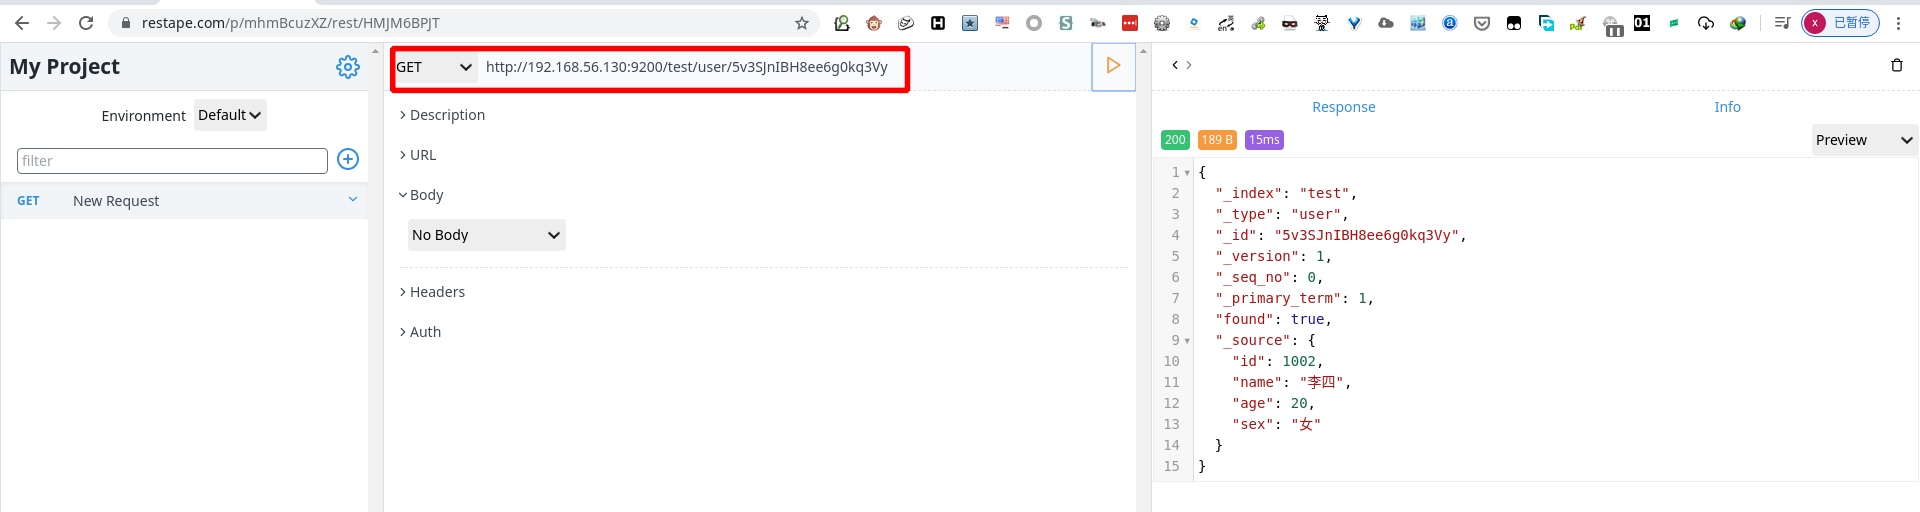Click the "age": 20 line
This screenshot has width=1920, height=512.
click(x=1273, y=404)
